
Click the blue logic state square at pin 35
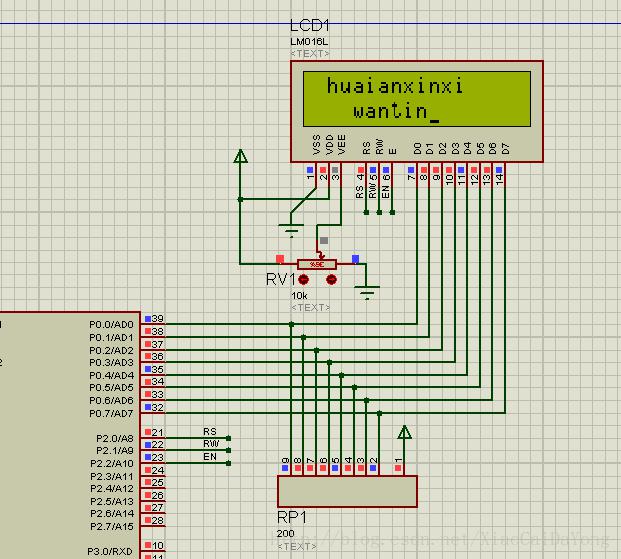pos(148,369)
